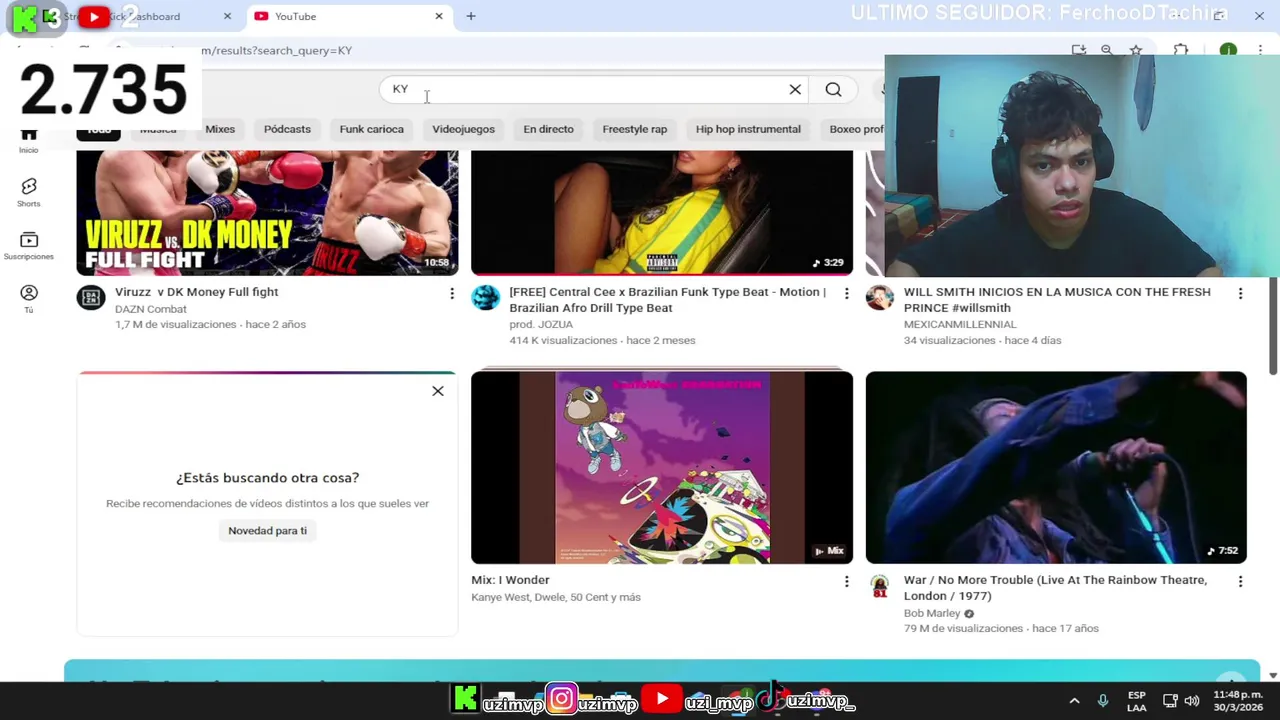The height and width of the screenshot is (720, 1280).
Task: Select the Freestyle rap filter chip
Action: click(634, 129)
